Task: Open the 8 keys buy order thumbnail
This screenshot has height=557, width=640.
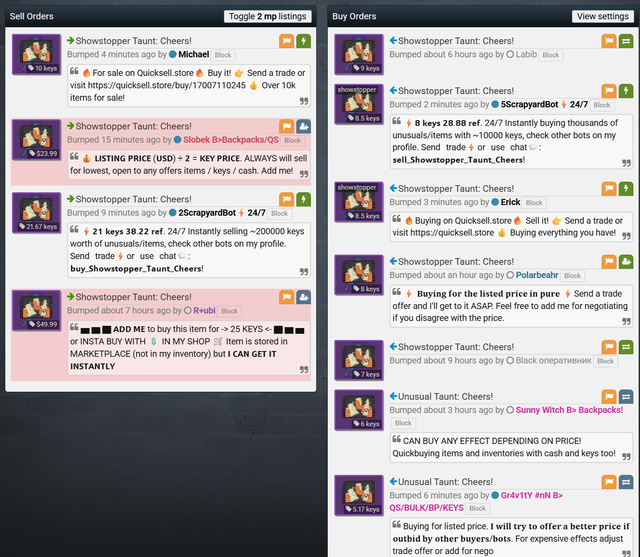Action: coord(359,275)
